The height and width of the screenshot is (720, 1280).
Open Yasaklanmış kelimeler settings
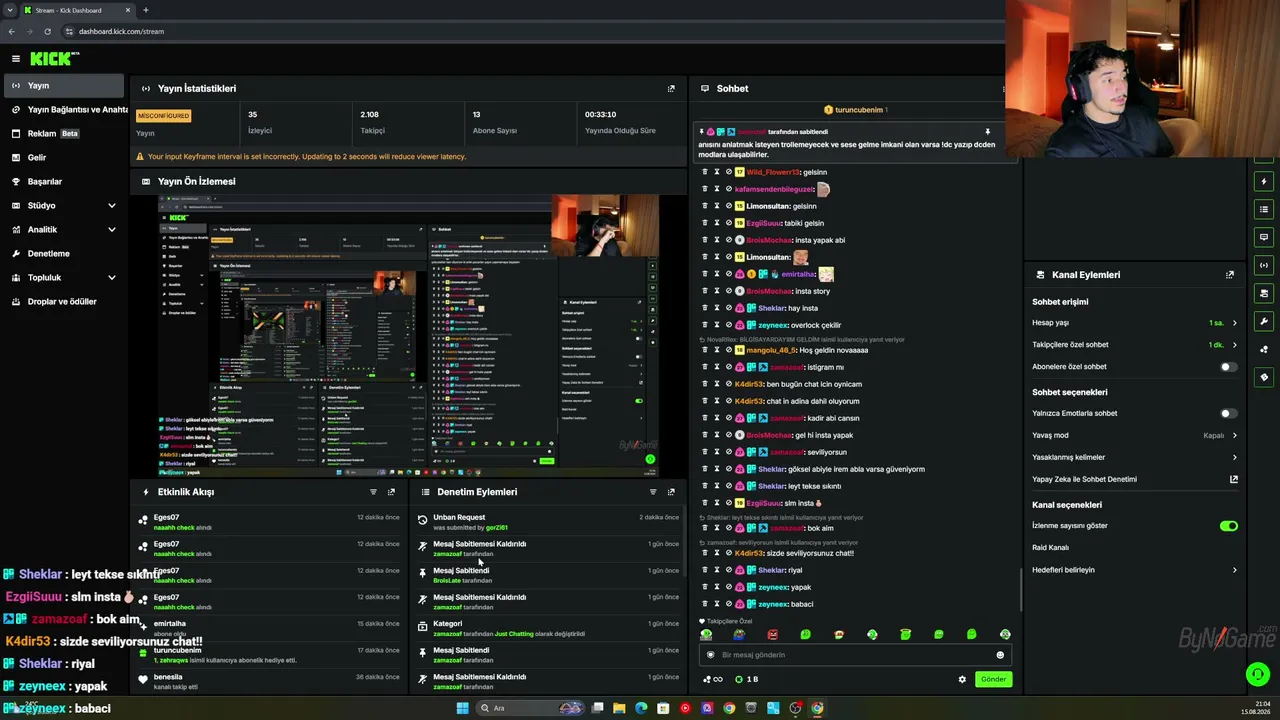tap(1135, 458)
